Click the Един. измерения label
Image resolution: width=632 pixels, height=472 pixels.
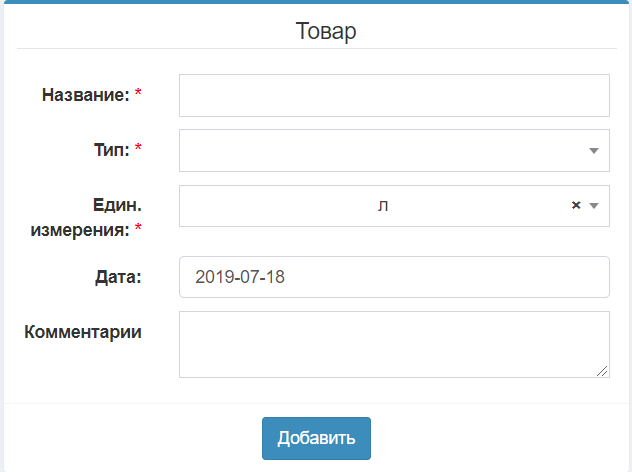coord(86,218)
